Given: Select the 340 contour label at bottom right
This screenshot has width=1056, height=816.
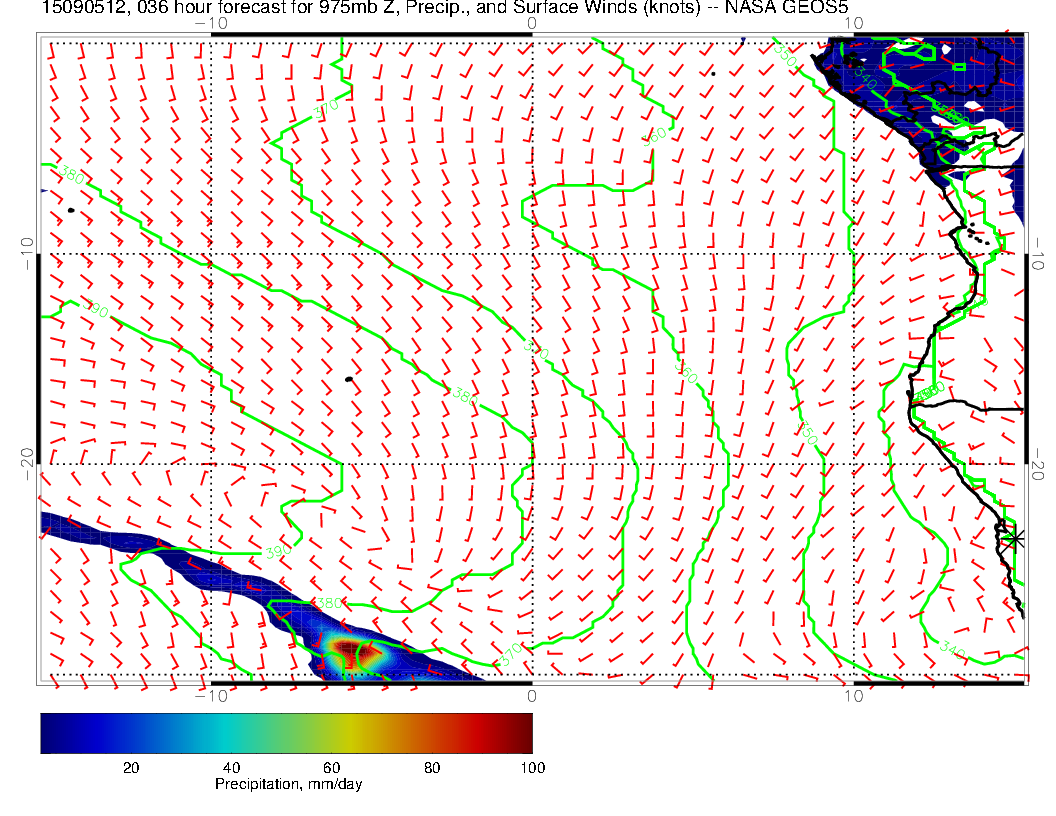Looking at the screenshot, I should coord(954,650).
